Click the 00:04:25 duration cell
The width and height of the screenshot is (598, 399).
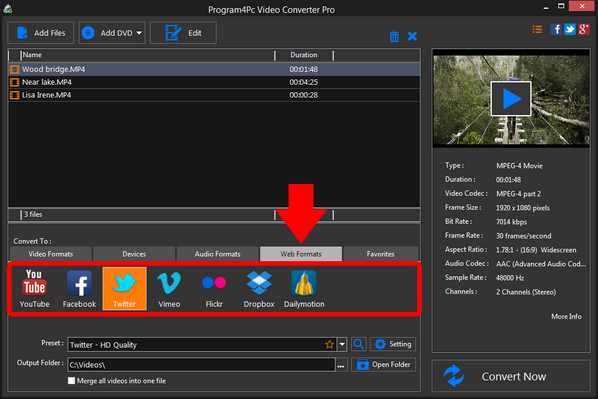pyautogui.click(x=304, y=82)
